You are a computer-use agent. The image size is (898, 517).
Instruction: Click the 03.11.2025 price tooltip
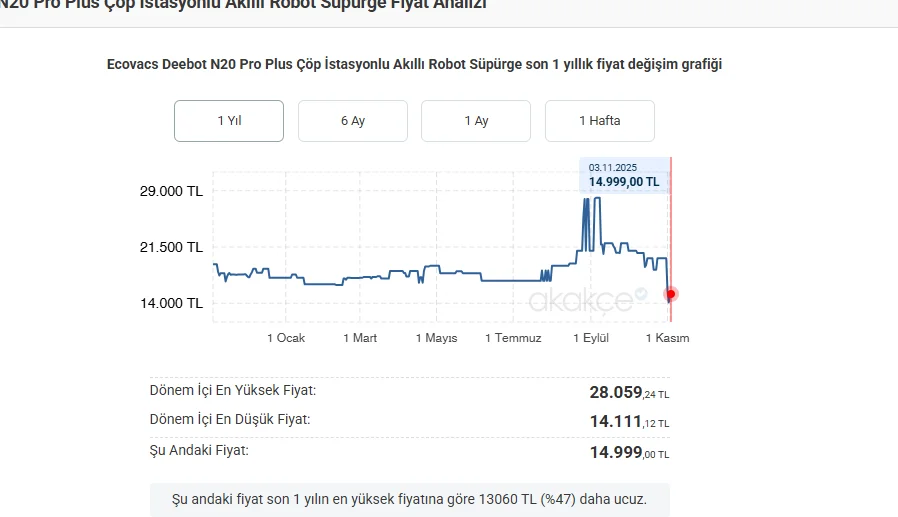click(623, 175)
